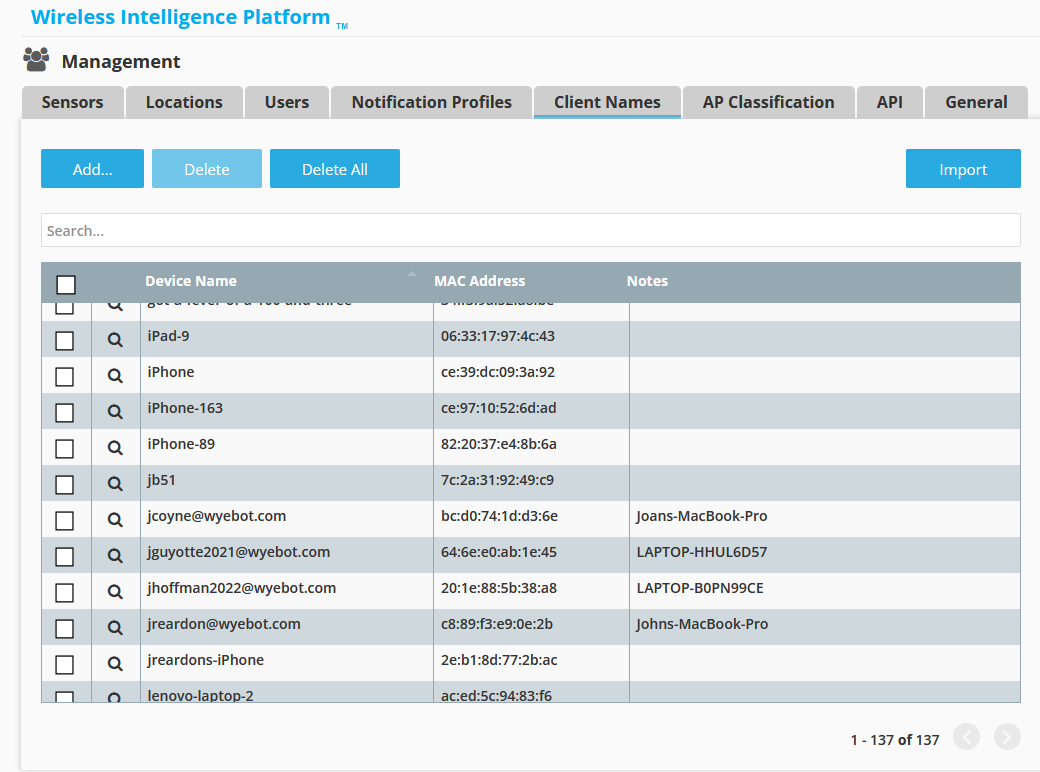Image resolution: width=1040 pixels, height=772 pixels.
Task: Click the pagination text 1 - 137 of 137
Action: [x=895, y=740]
